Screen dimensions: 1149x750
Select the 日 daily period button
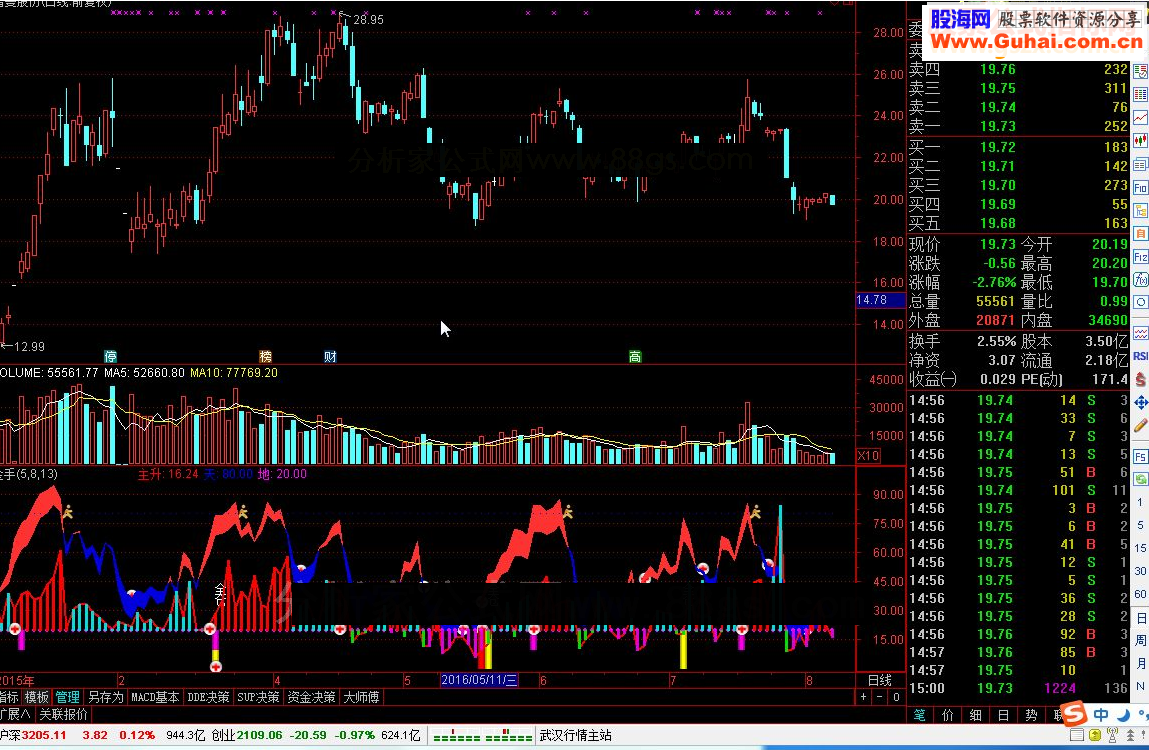click(1140, 618)
